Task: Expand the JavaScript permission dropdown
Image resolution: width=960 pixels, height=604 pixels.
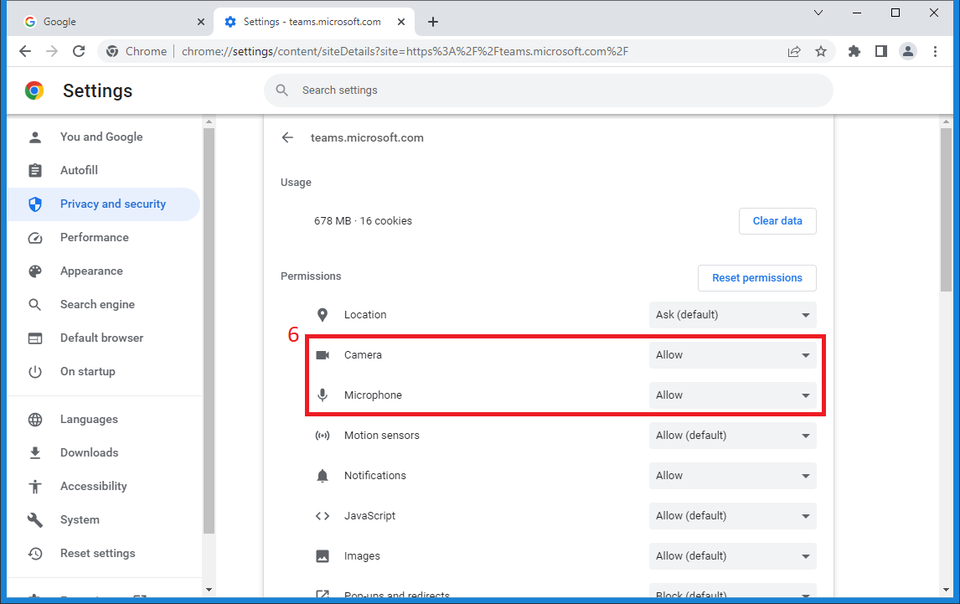Action: [x=732, y=516]
